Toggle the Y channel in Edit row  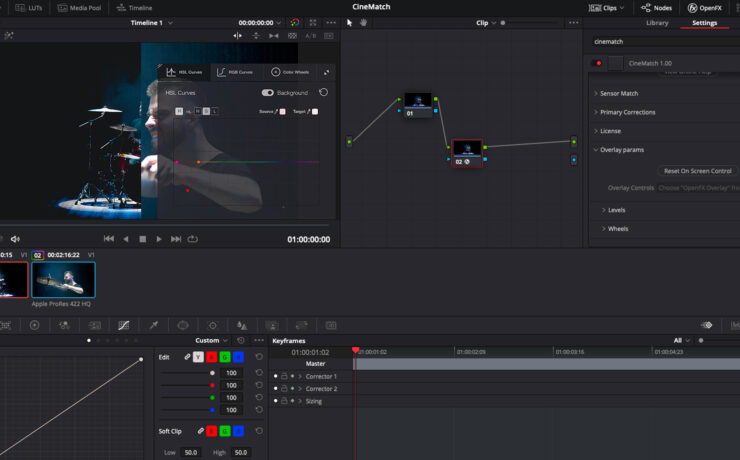198,357
